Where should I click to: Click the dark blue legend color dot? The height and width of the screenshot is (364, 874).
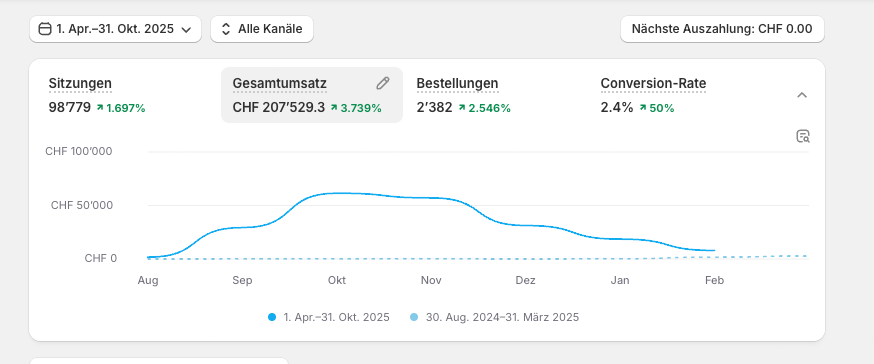click(x=272, y=317)
